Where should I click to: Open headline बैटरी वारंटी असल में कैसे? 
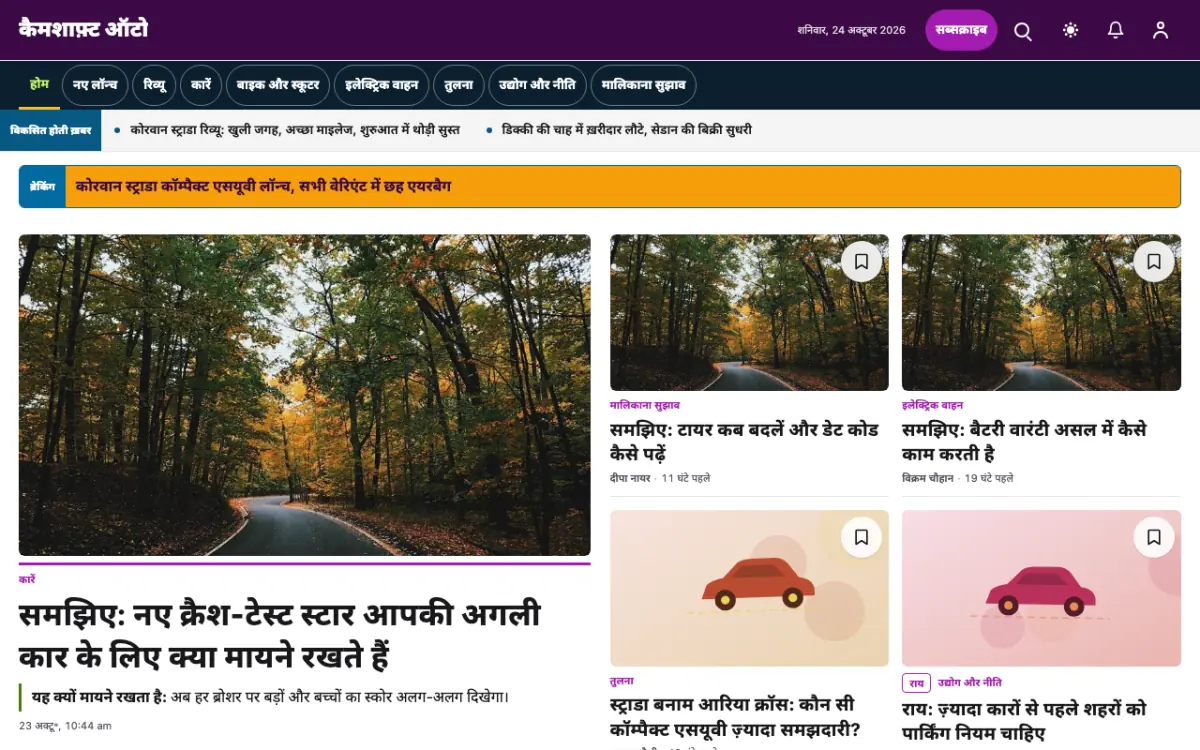pos(1024,441)
